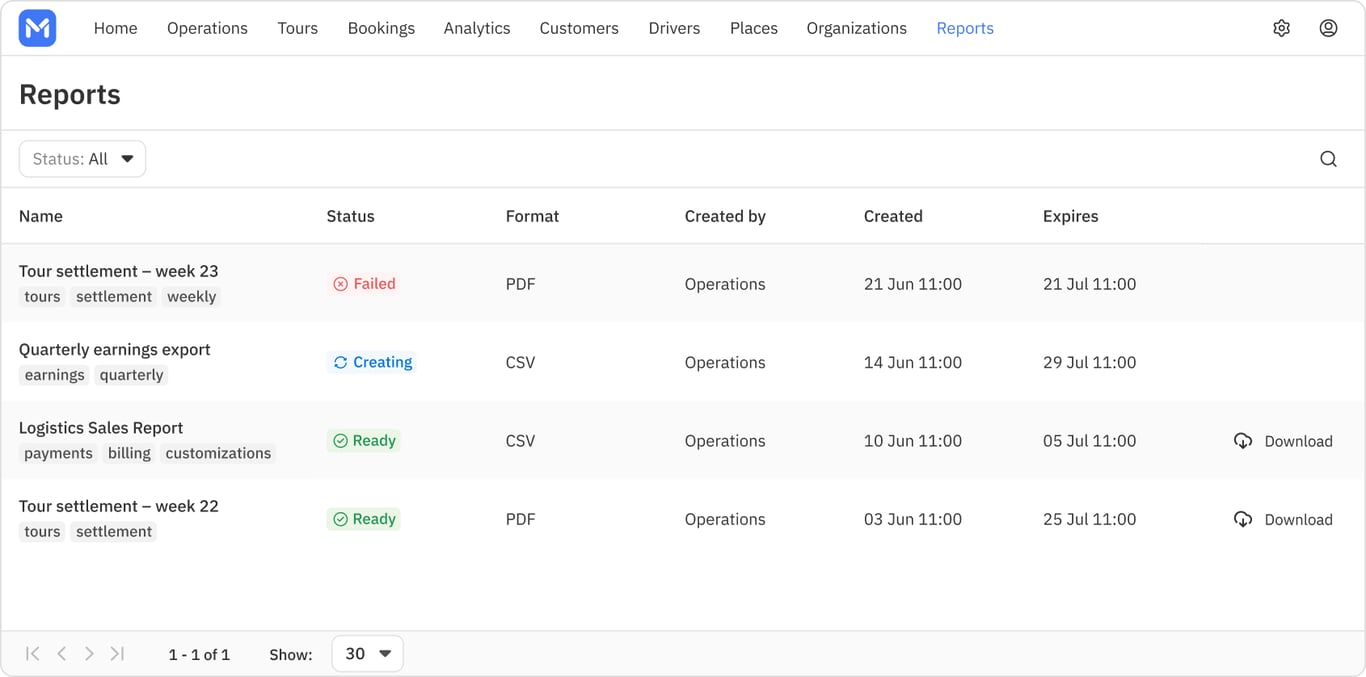Click download icon for Tour settlement week 22
Viewport: 1366px width, 677px height.
pos(1243,519)
